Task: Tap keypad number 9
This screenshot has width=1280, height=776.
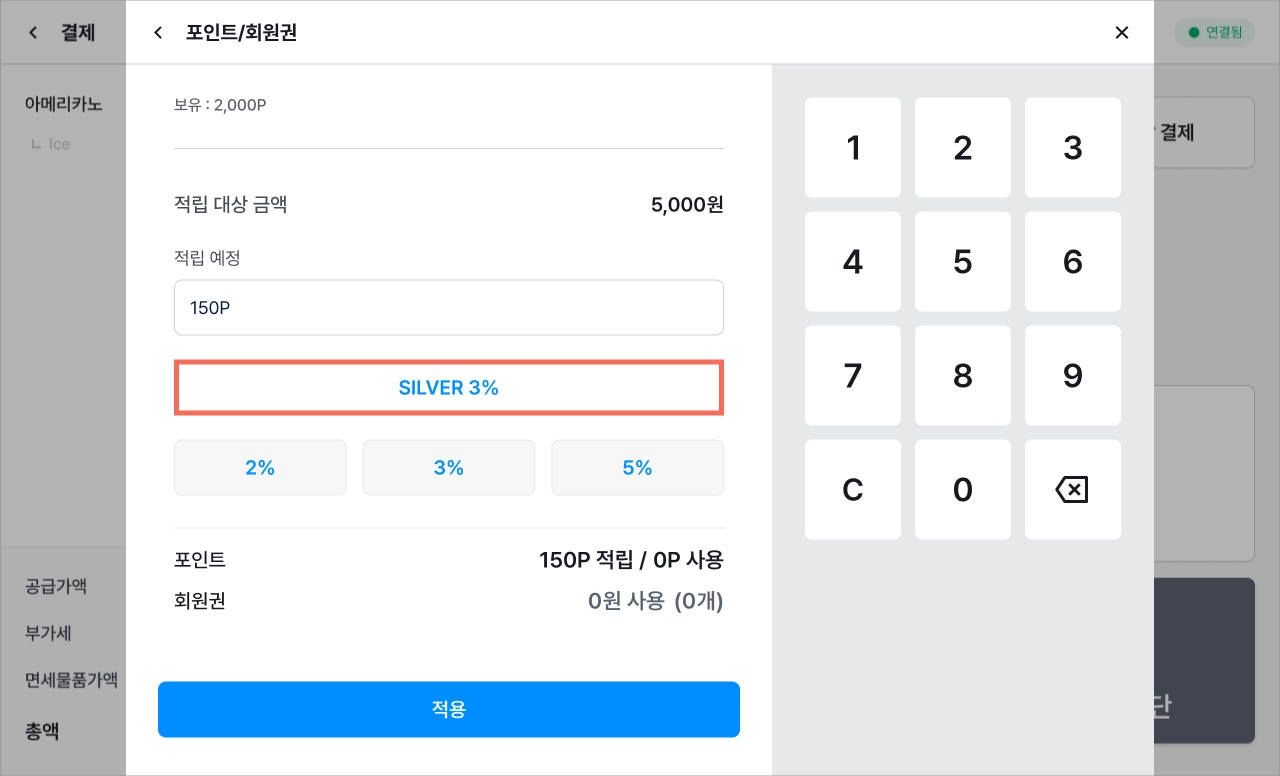Action: point(1073,376)
